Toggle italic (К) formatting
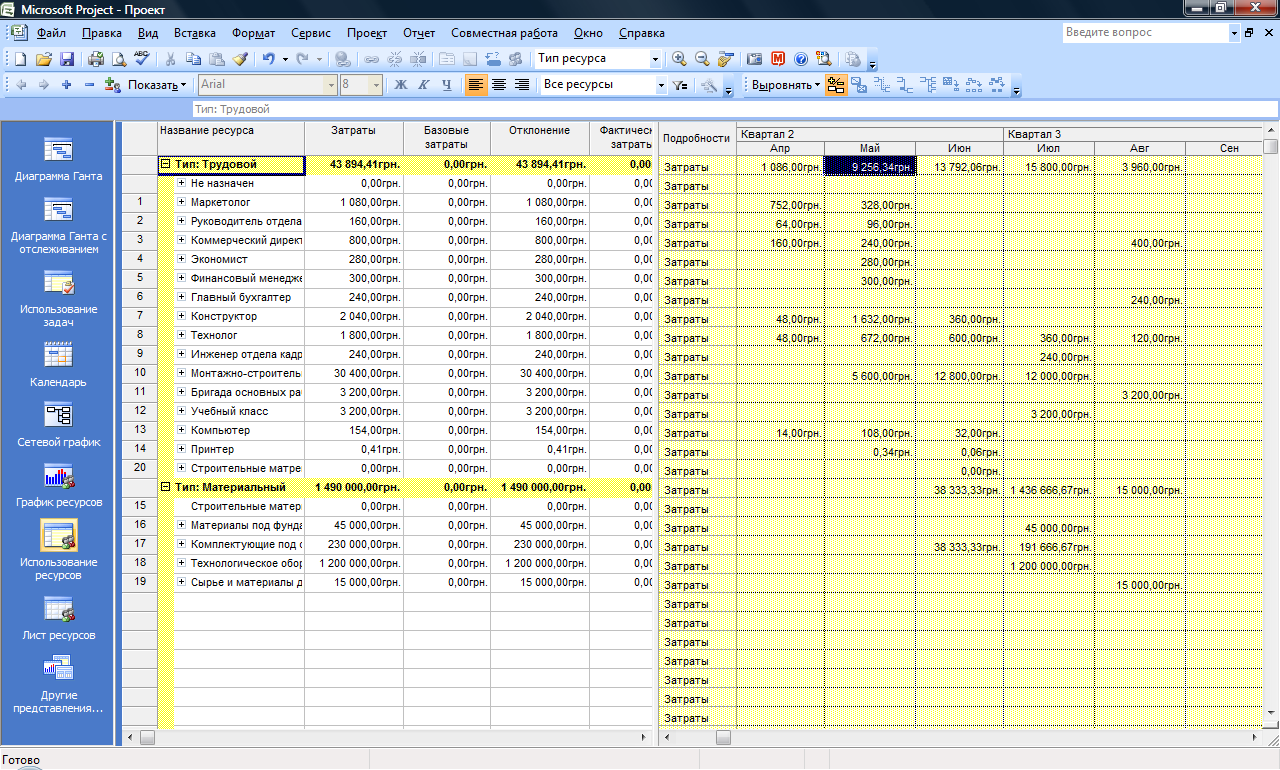The height and width of the screenshot is (770, 1280). pos(424,85)
